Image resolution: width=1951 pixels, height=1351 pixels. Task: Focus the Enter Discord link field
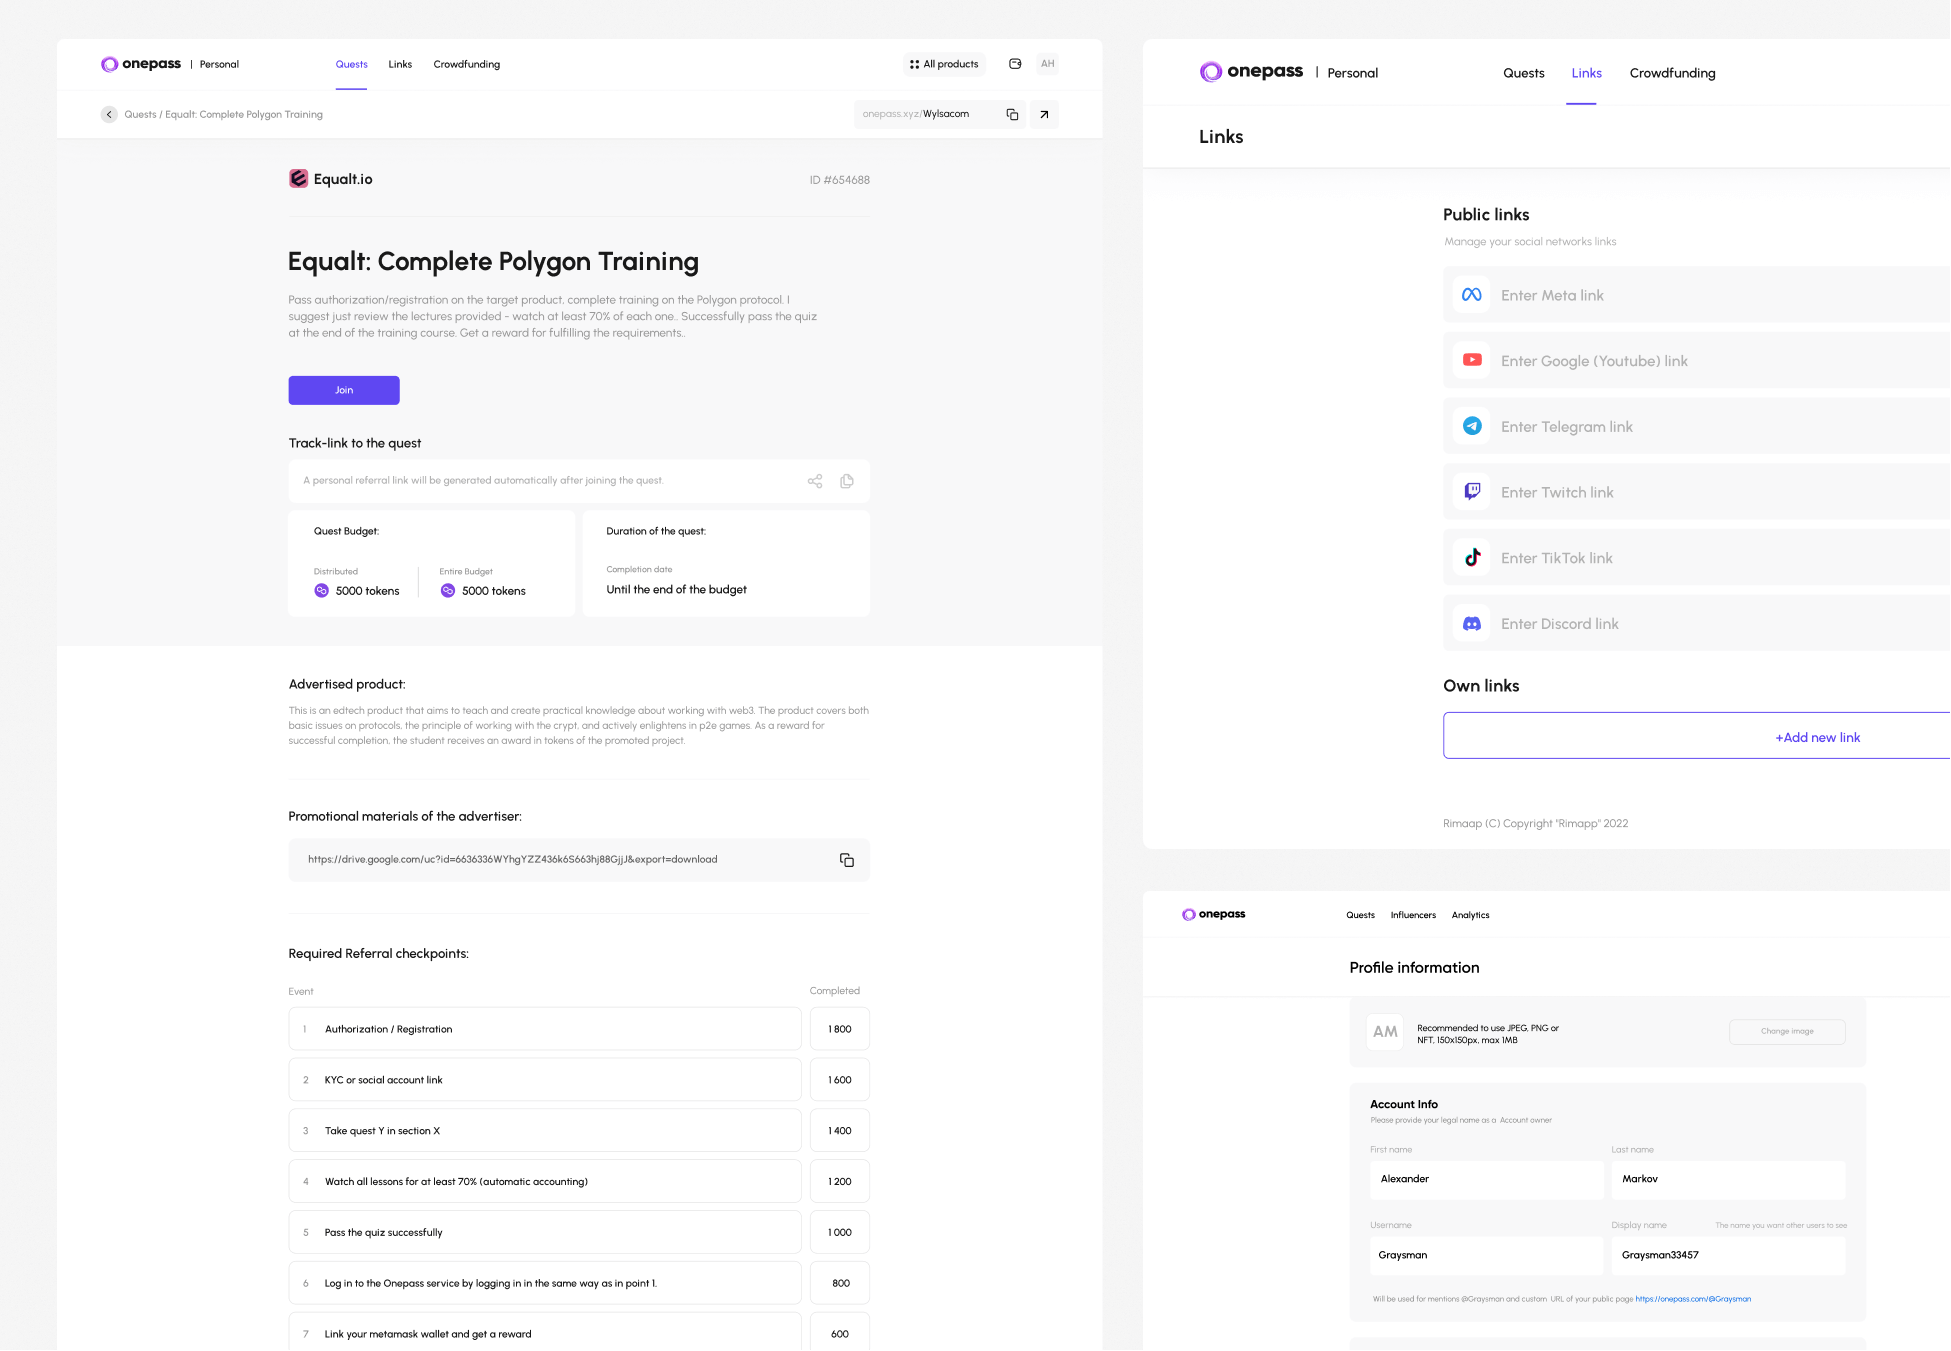coord(1700,624)
